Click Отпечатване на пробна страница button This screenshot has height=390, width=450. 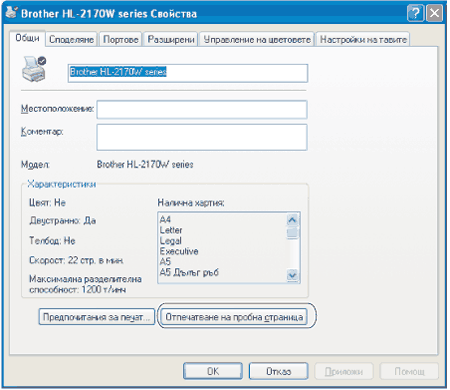[x=234, y=317]
